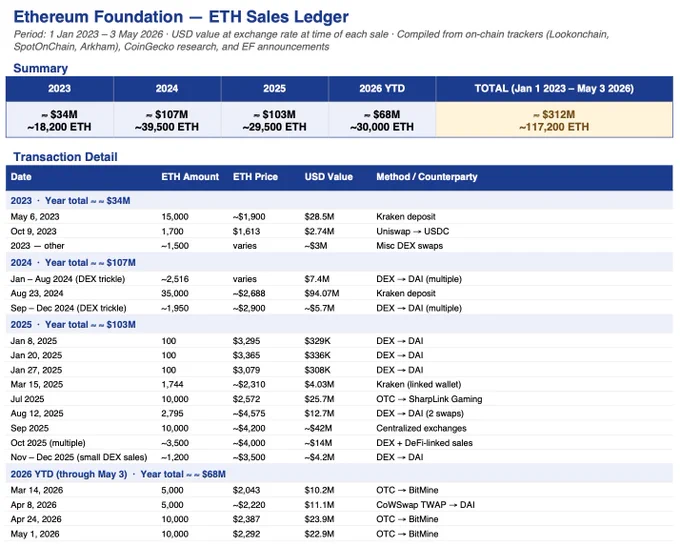Click the 2025 Year total group row
This screenshot has width=680, height=546.
coord(339,325)
